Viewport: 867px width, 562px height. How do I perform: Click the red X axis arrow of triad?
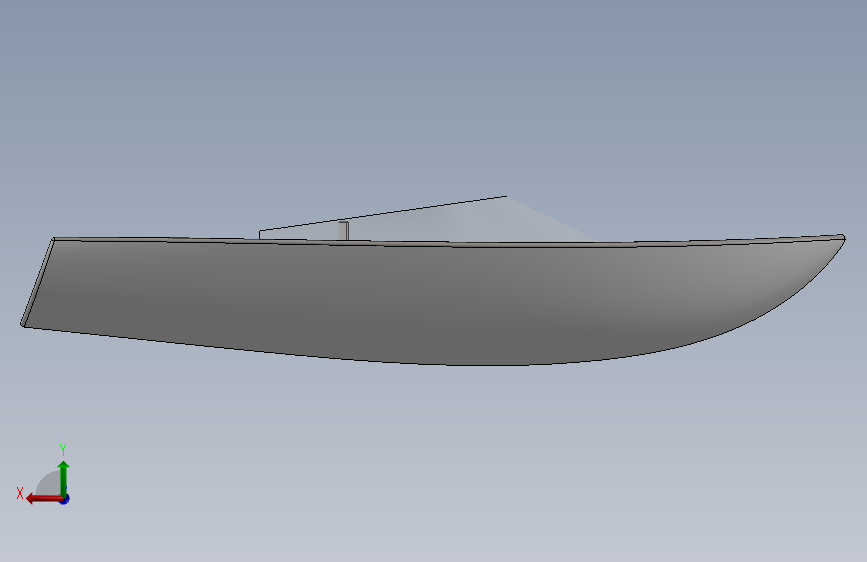coord(44,499)
